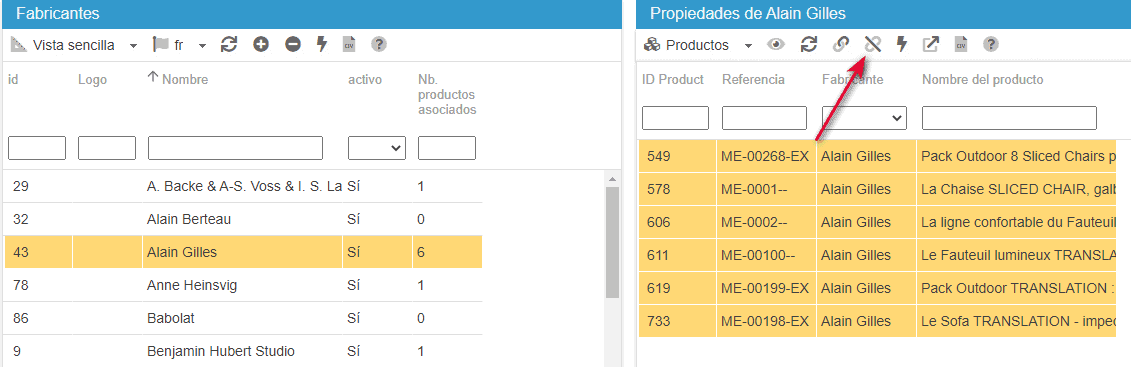This screenshot has width=1131, height=367.
Task: Expand the Vista sencilla view dropdown
Action: [x=74, y=45]
